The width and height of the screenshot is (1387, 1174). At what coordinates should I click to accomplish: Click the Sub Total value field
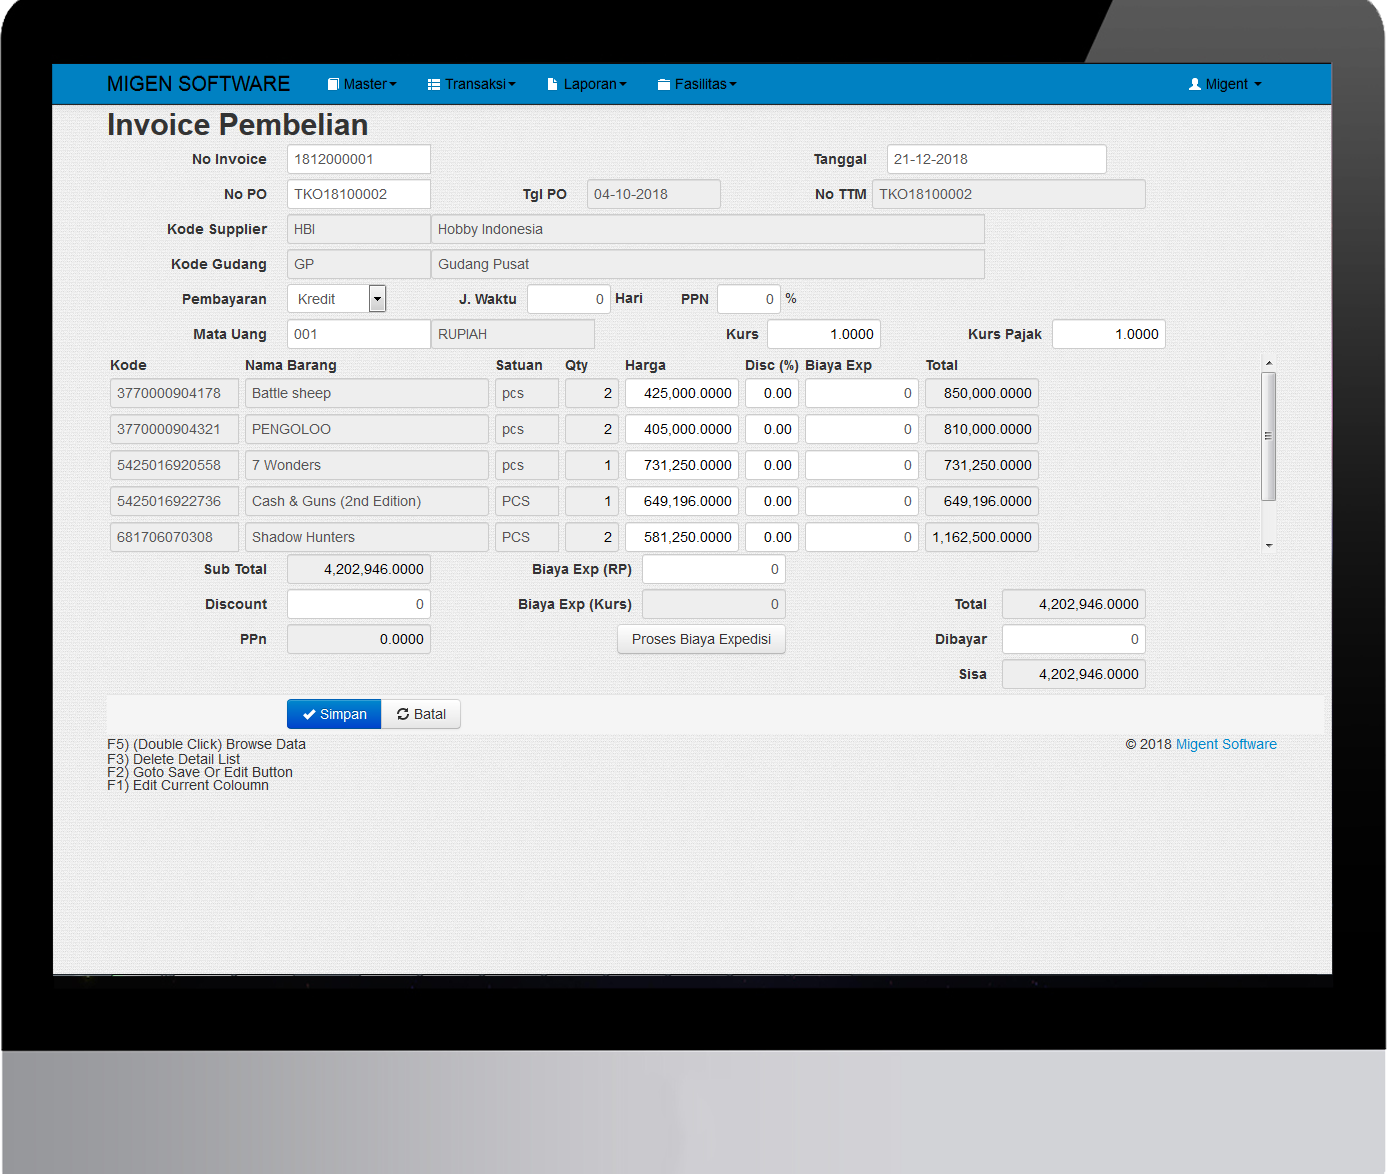tap(359, 569)
